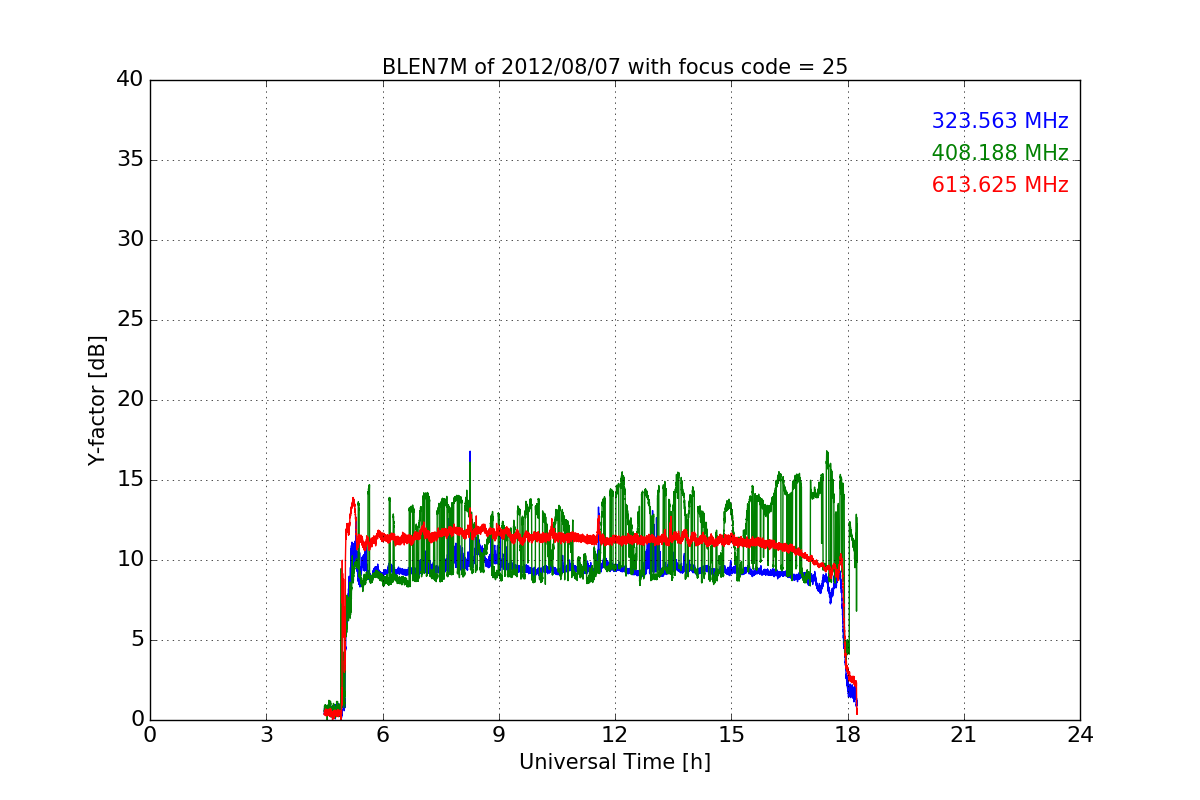Click x-axis tick label 15

tap(731, 735)
